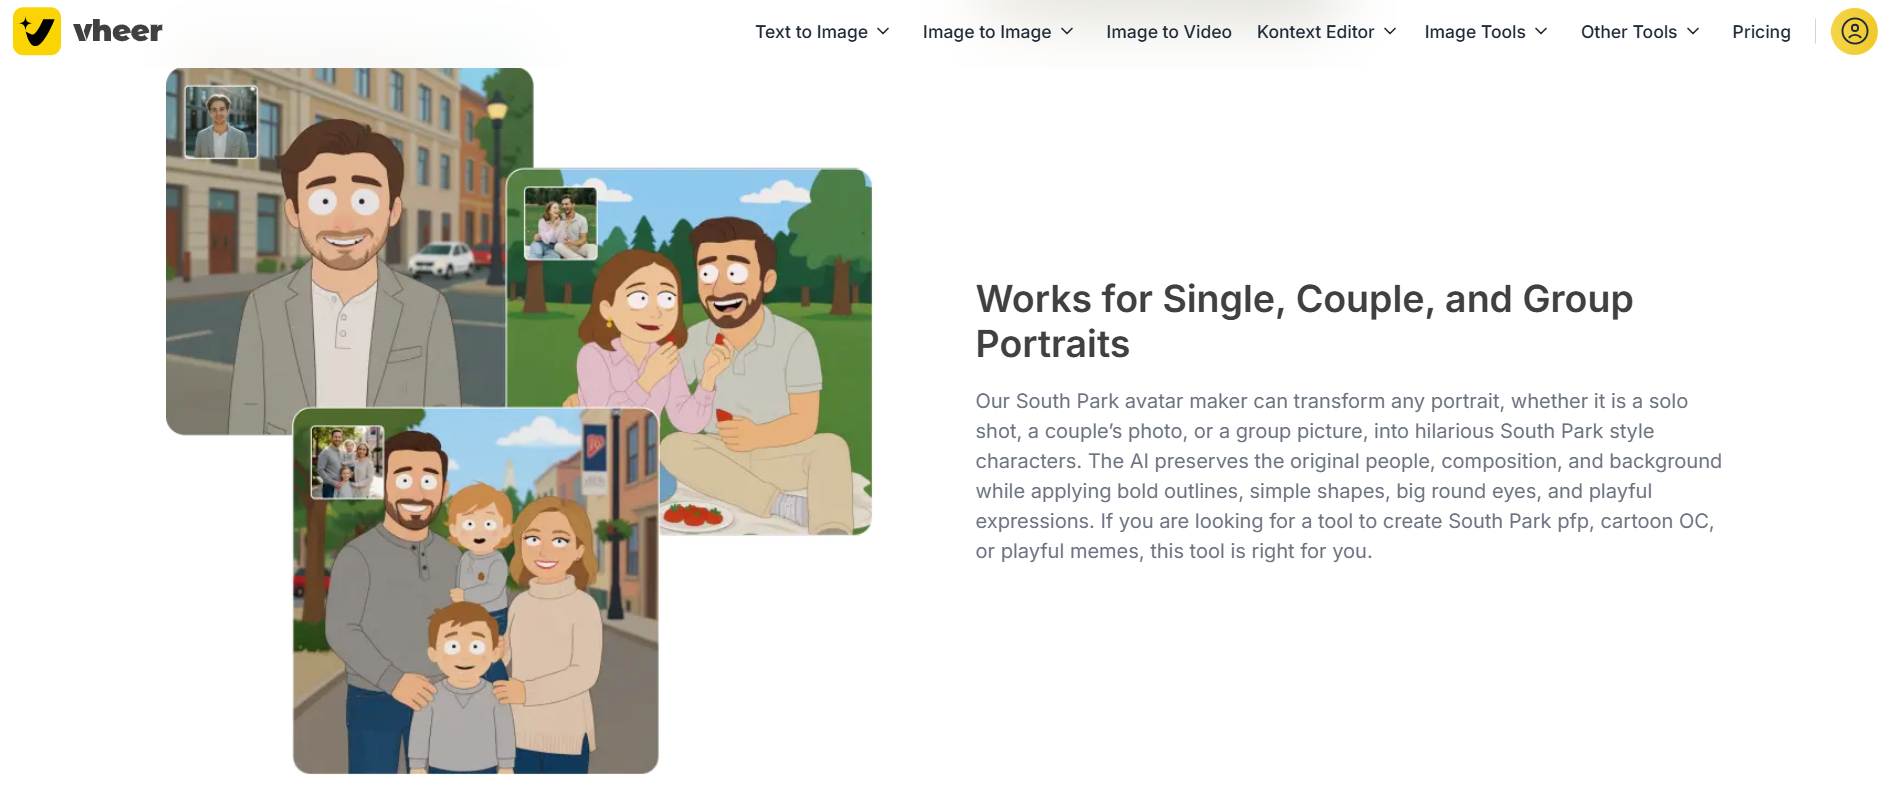
Task: Click the original couple photo inset
Action: 560,223
